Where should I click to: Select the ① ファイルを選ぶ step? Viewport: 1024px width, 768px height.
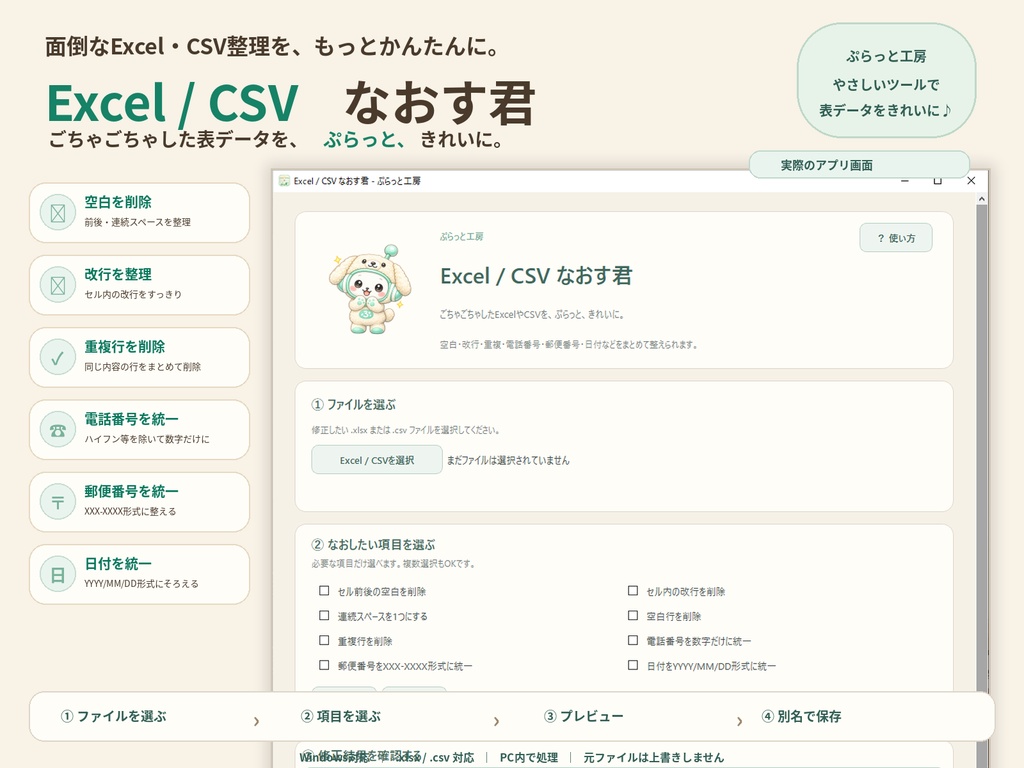(114, 716)
